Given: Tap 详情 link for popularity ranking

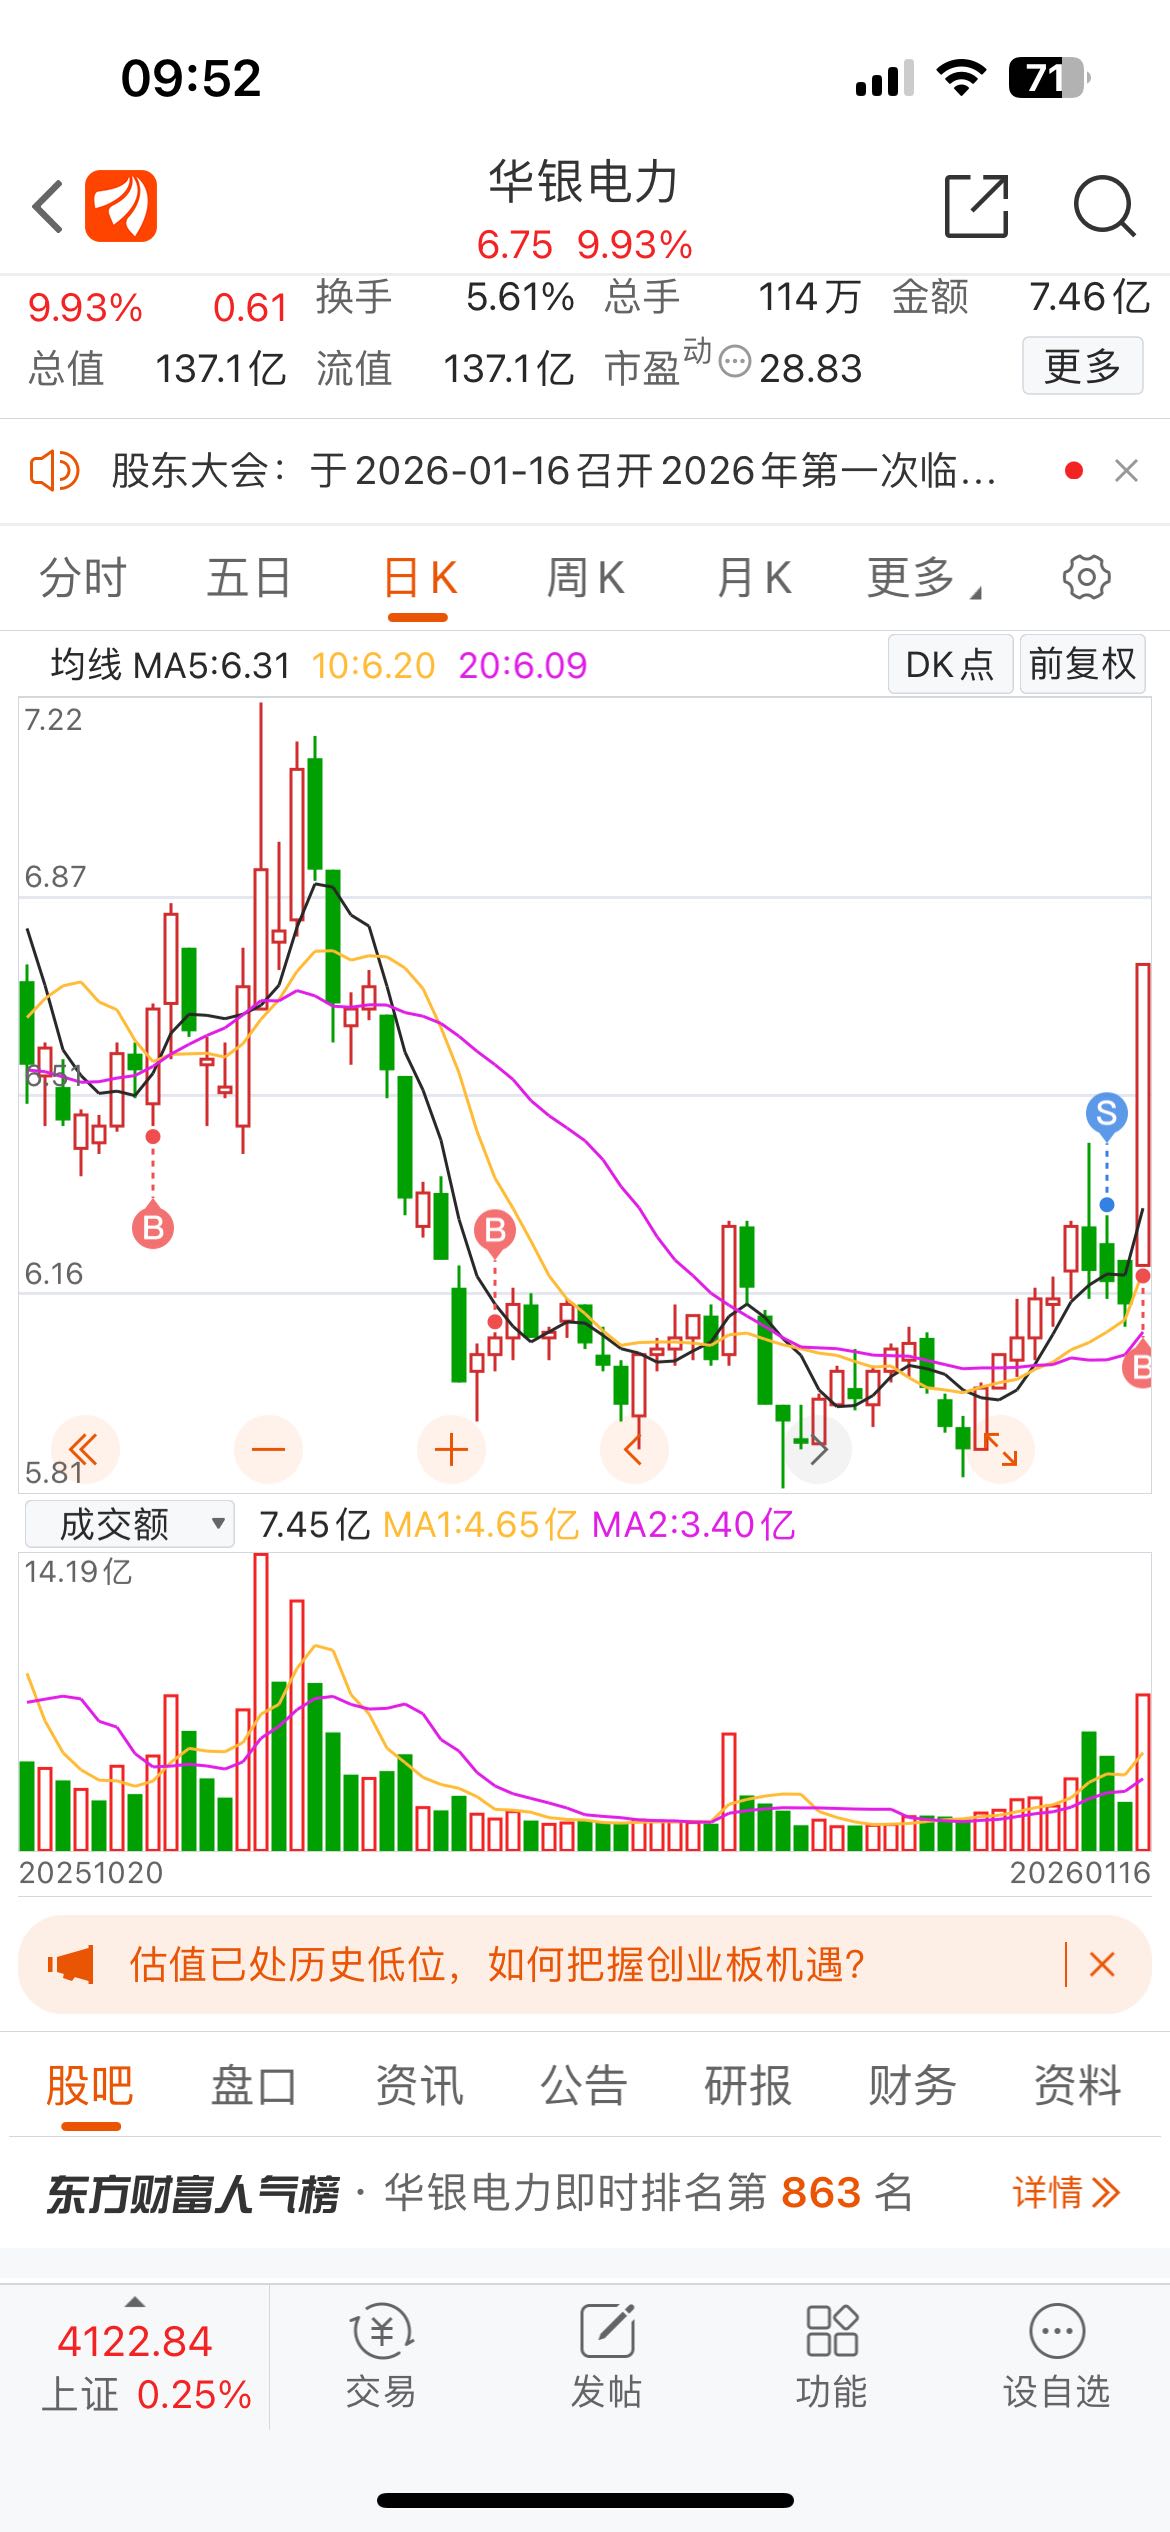Looking at the screenshot, I should (1066, 2194).
